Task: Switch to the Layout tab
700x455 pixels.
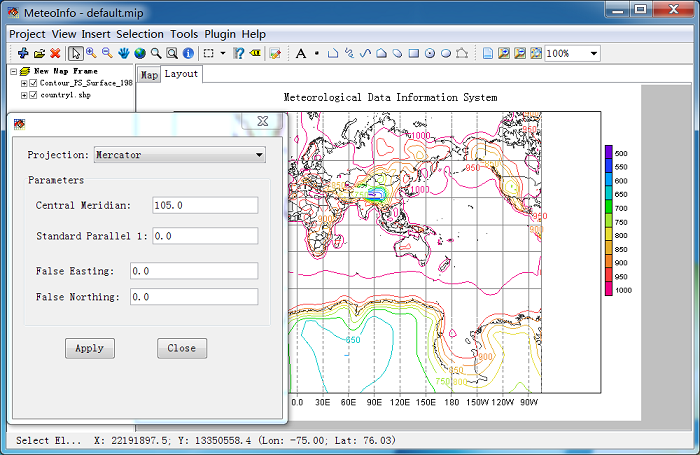Action: 181,74
